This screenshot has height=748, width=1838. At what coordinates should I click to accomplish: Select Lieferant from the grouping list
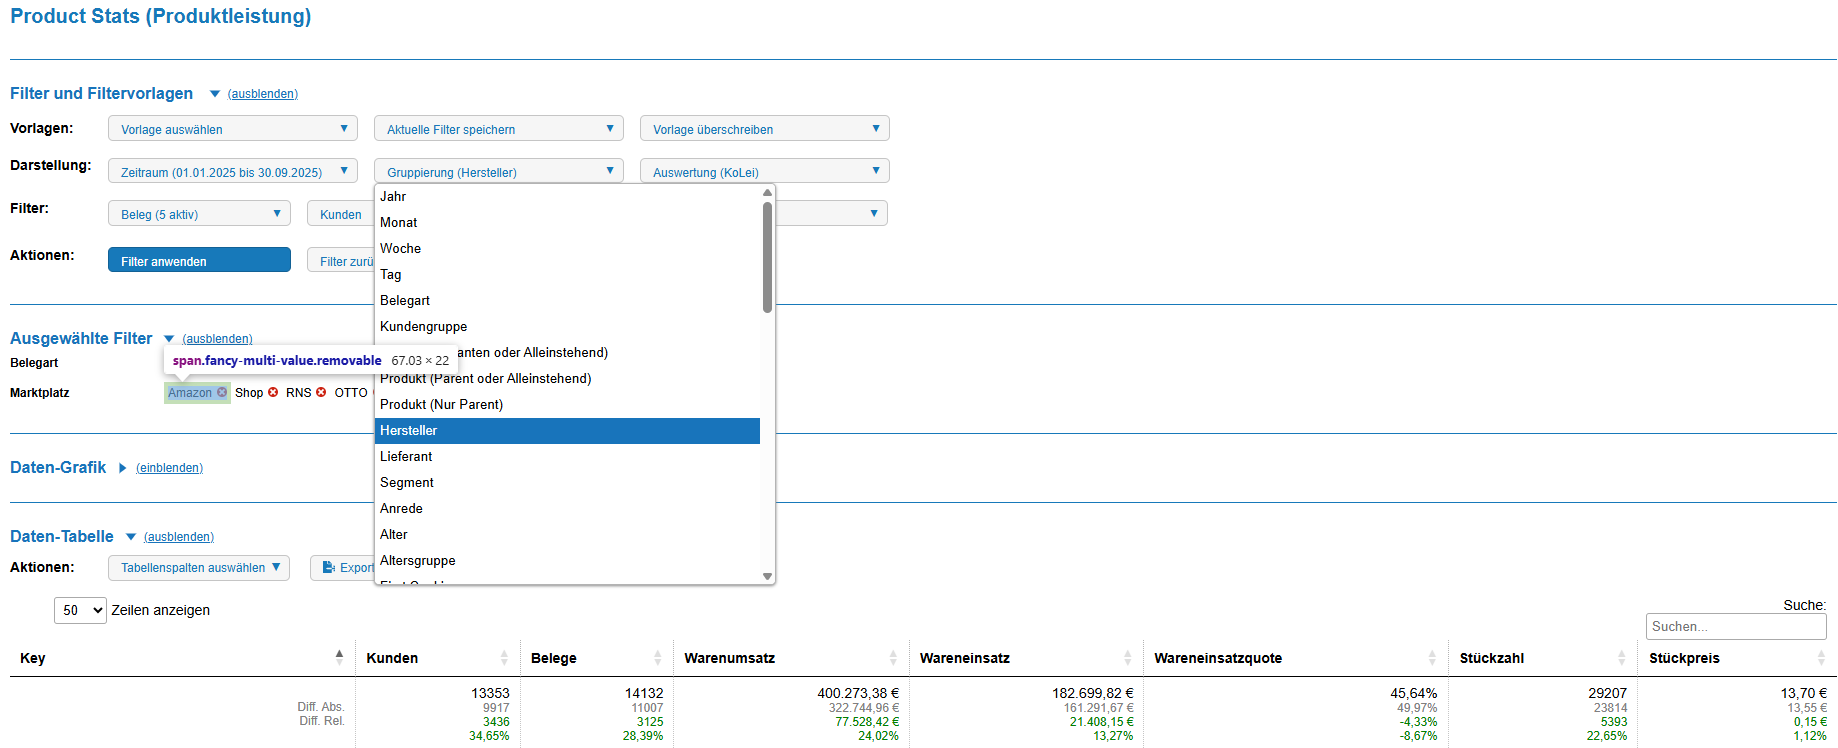[406, 457]
